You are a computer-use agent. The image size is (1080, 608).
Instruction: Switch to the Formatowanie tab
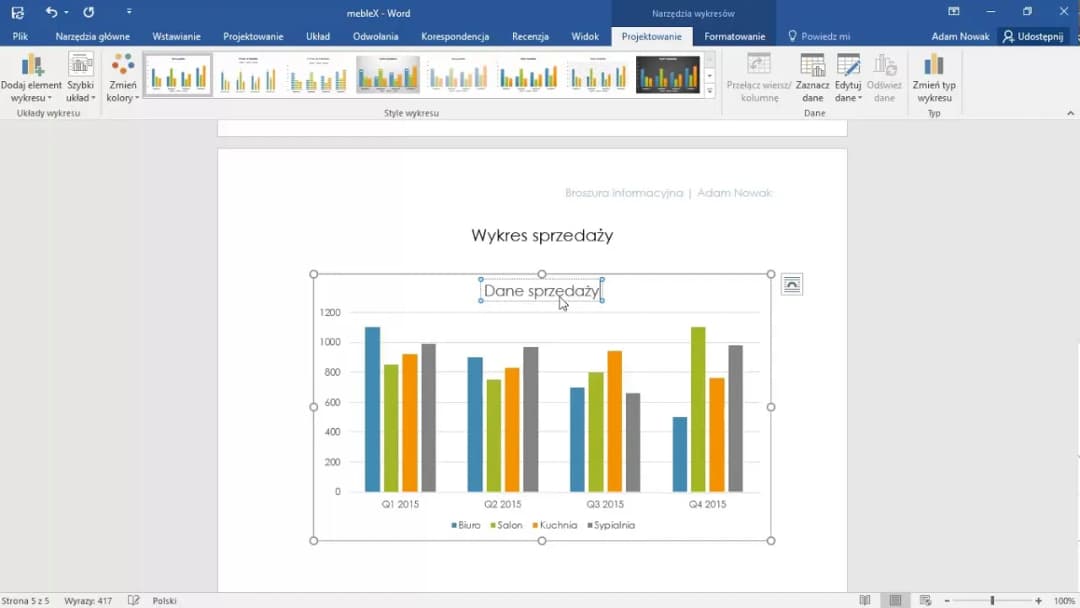click(734, 36)
